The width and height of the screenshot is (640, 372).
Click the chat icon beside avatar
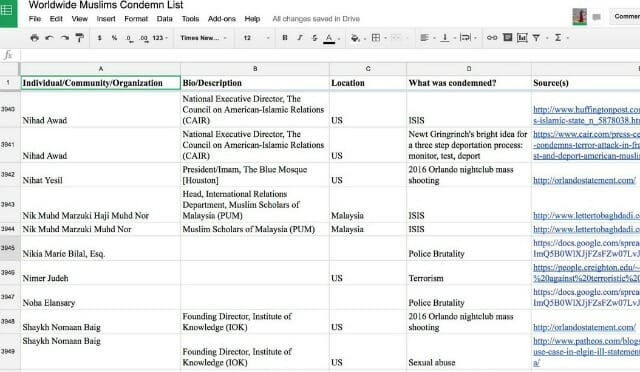(x=597, y=17)
